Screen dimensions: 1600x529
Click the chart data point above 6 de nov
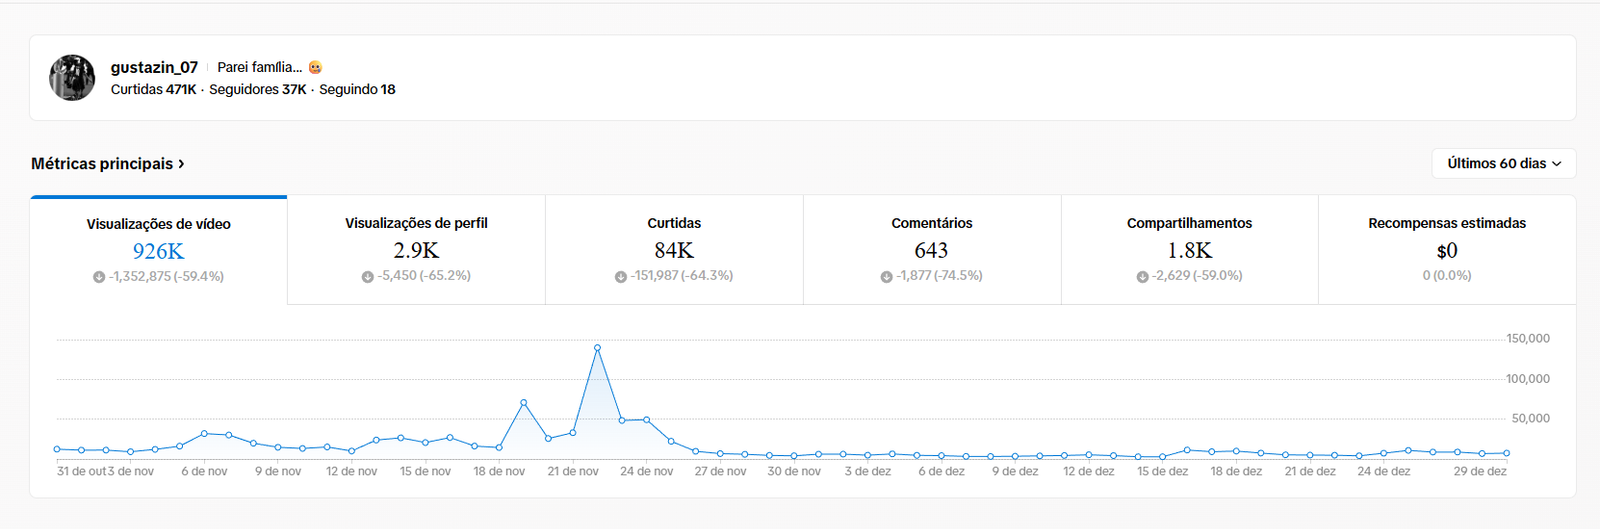(x=204, y=433)
